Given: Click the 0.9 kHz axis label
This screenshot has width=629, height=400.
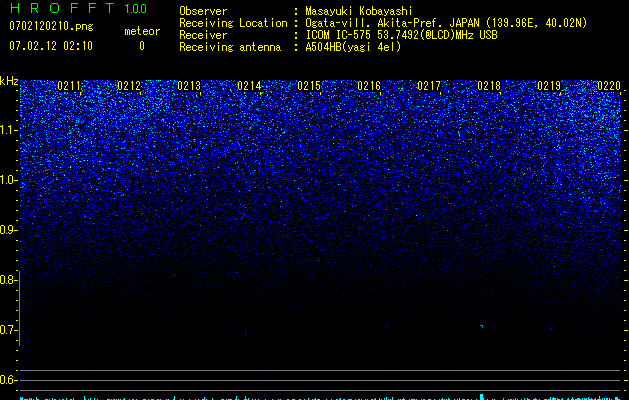Looking at the screenshot, I should tap(7, 230).
